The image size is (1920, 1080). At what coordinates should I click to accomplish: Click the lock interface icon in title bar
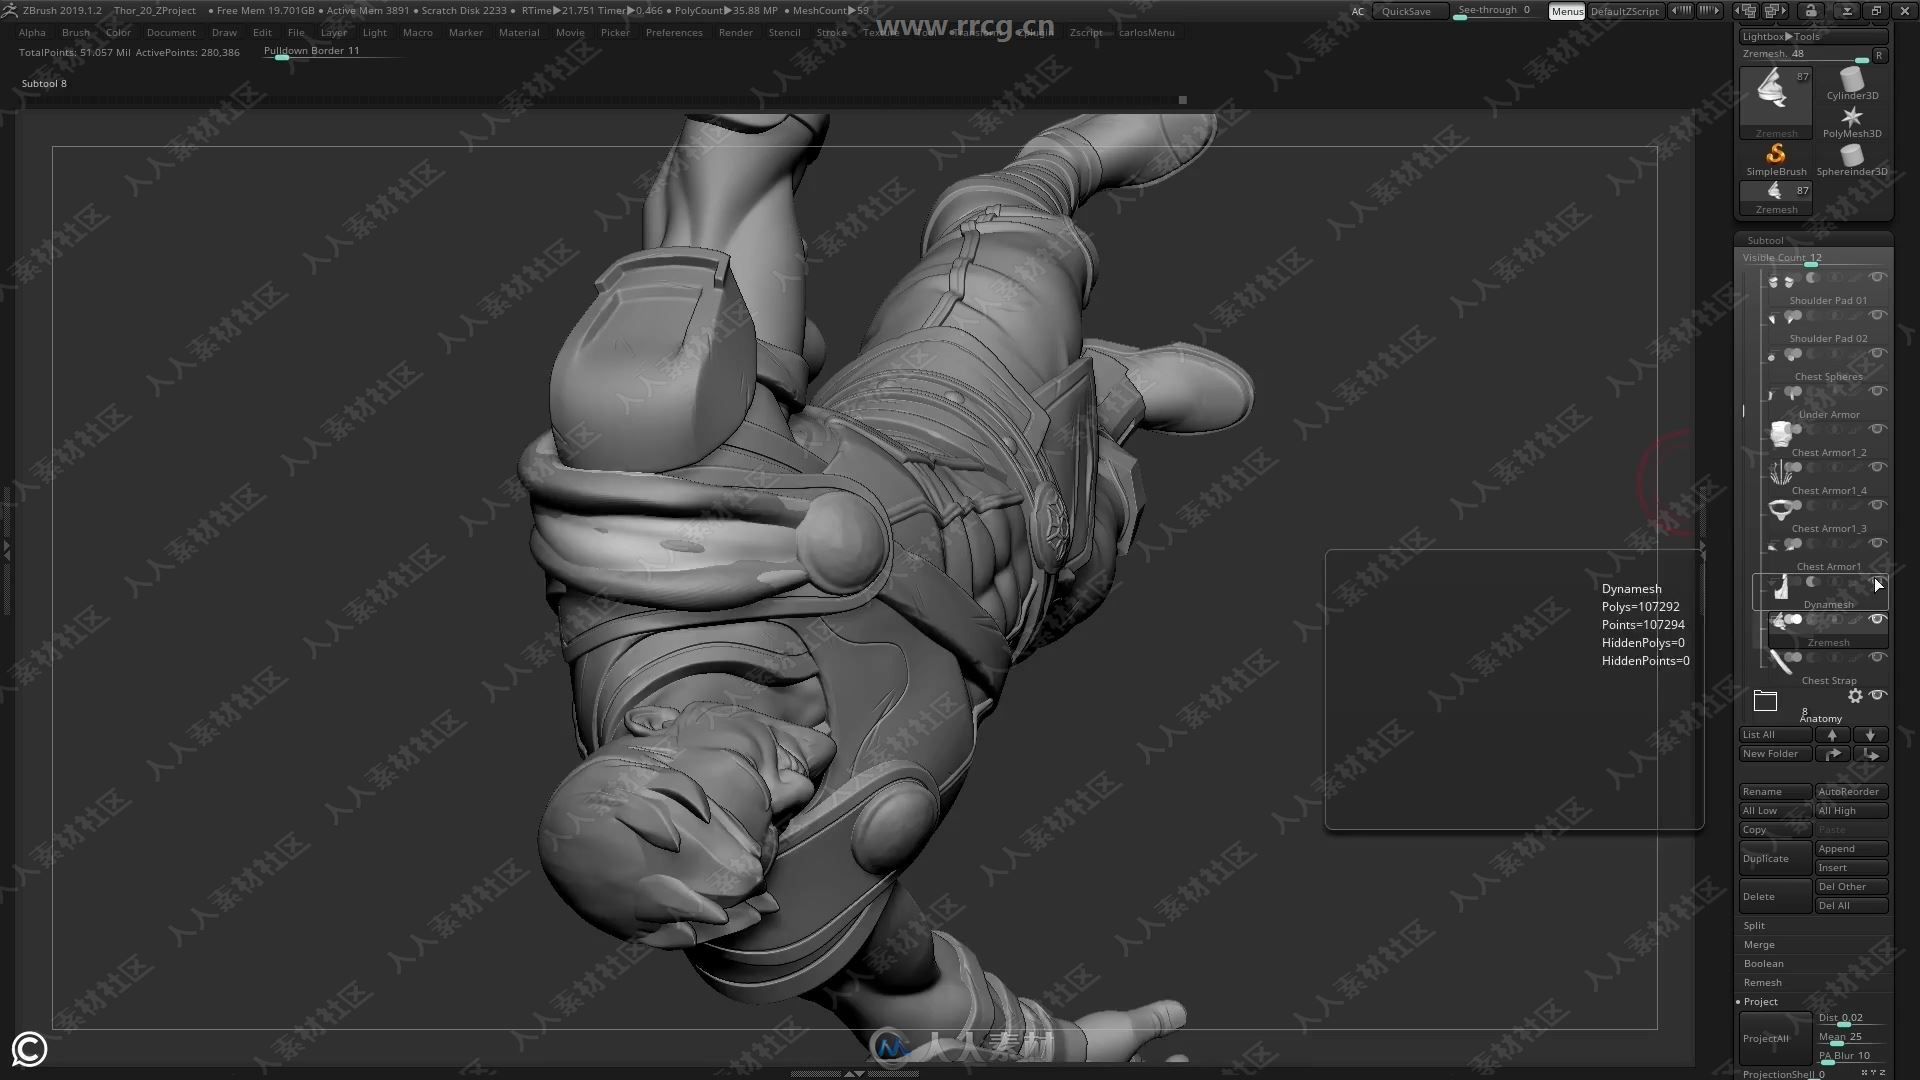(x=1811, y=11)
